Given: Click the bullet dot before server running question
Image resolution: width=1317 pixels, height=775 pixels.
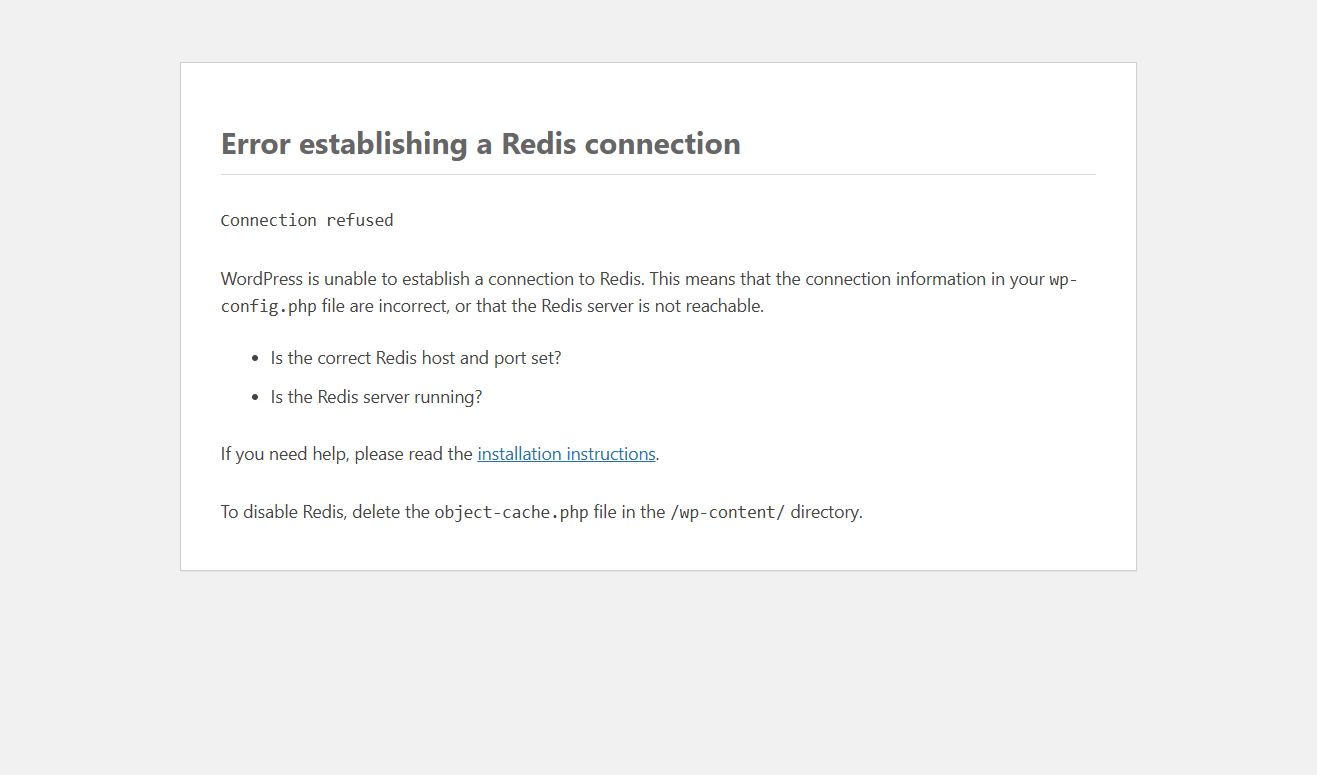Looking at the screenshot, I should (x=255, y=398).
